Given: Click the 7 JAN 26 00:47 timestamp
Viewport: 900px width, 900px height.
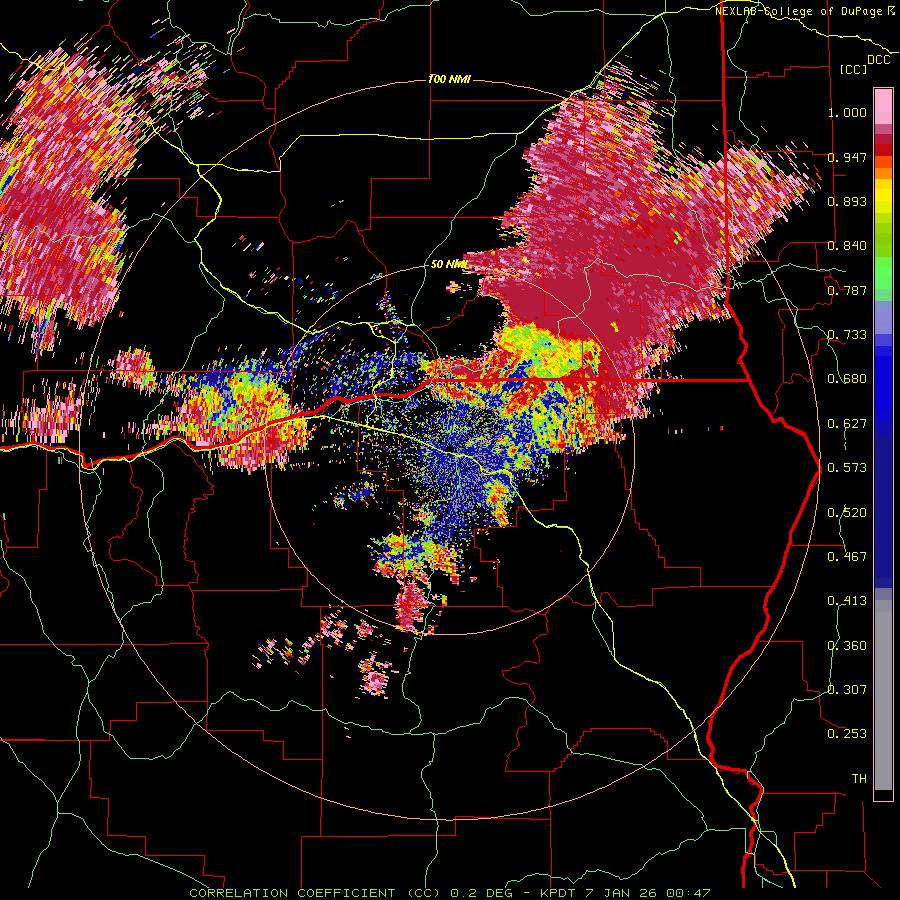Looking at the screenshot, I should click(648, 893).
